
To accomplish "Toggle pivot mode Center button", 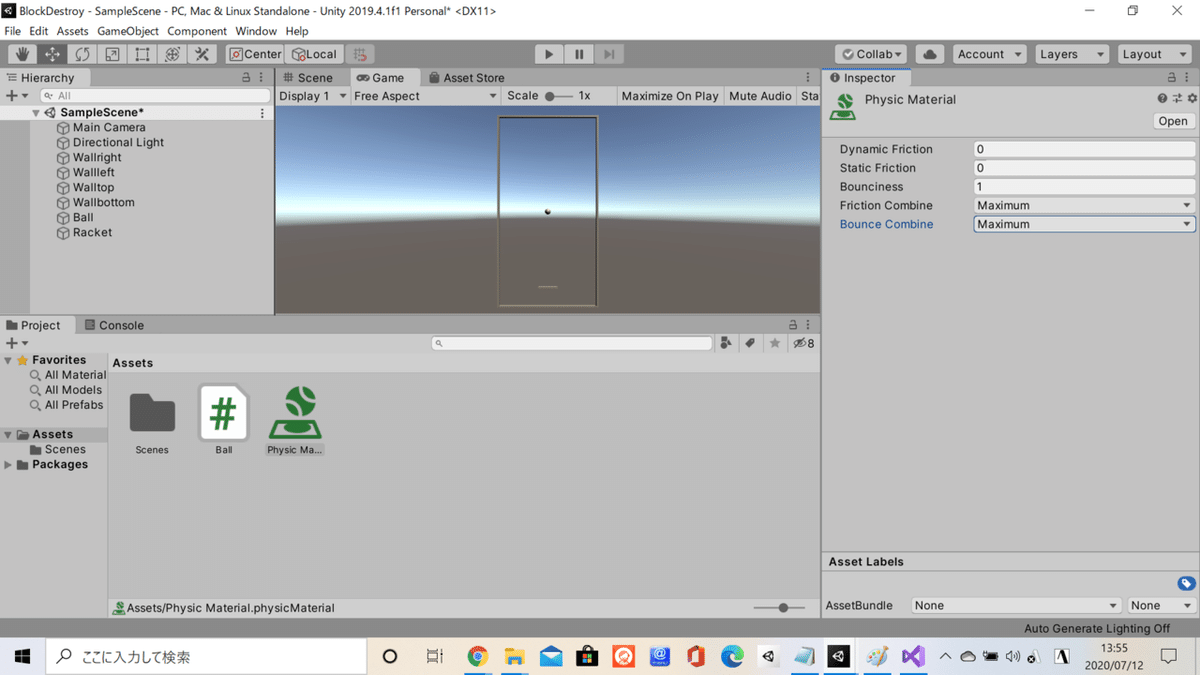I will [256, 54].
